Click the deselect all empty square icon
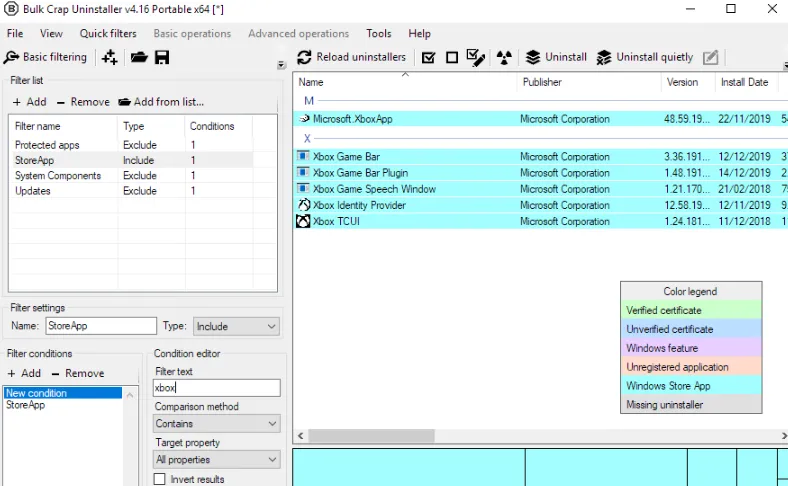The width and height of the screenshot is (788, 486). 452,58
